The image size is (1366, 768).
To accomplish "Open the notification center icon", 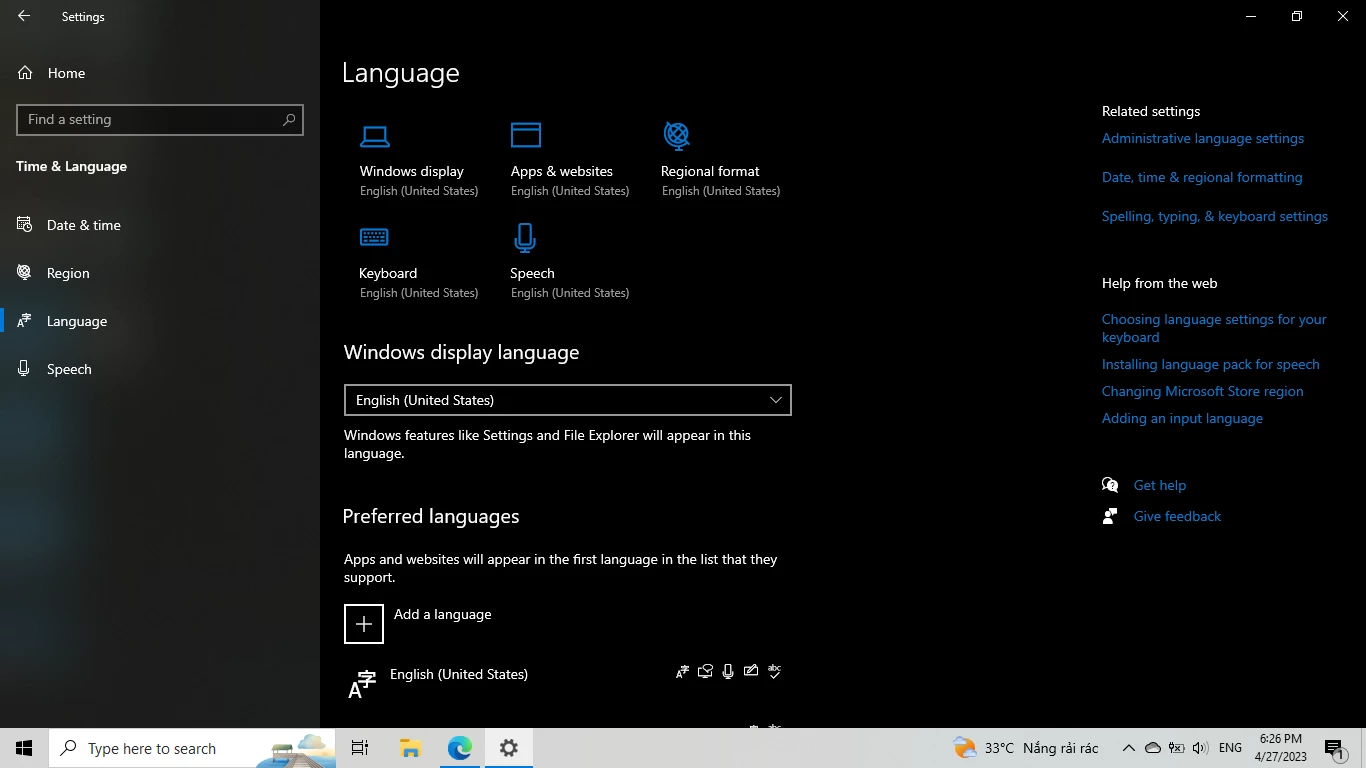I will tap(1334, 748).
